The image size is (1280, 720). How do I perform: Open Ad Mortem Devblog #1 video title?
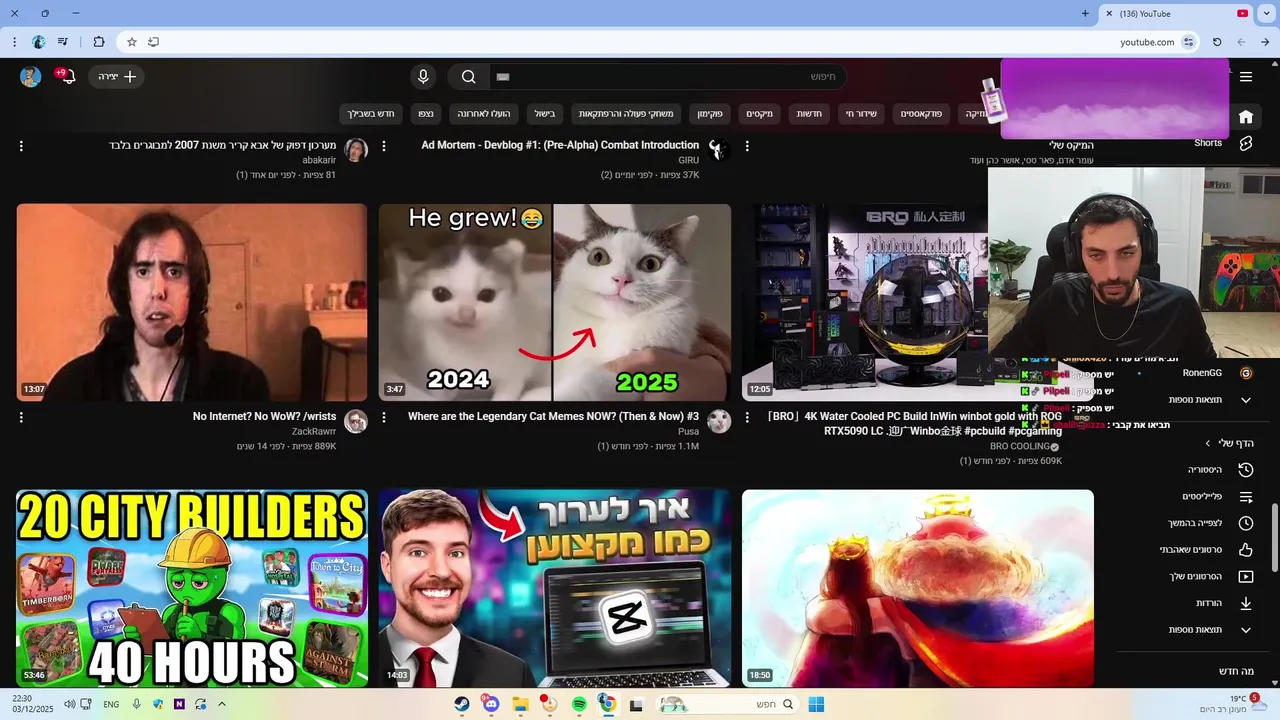click(560, 145)
